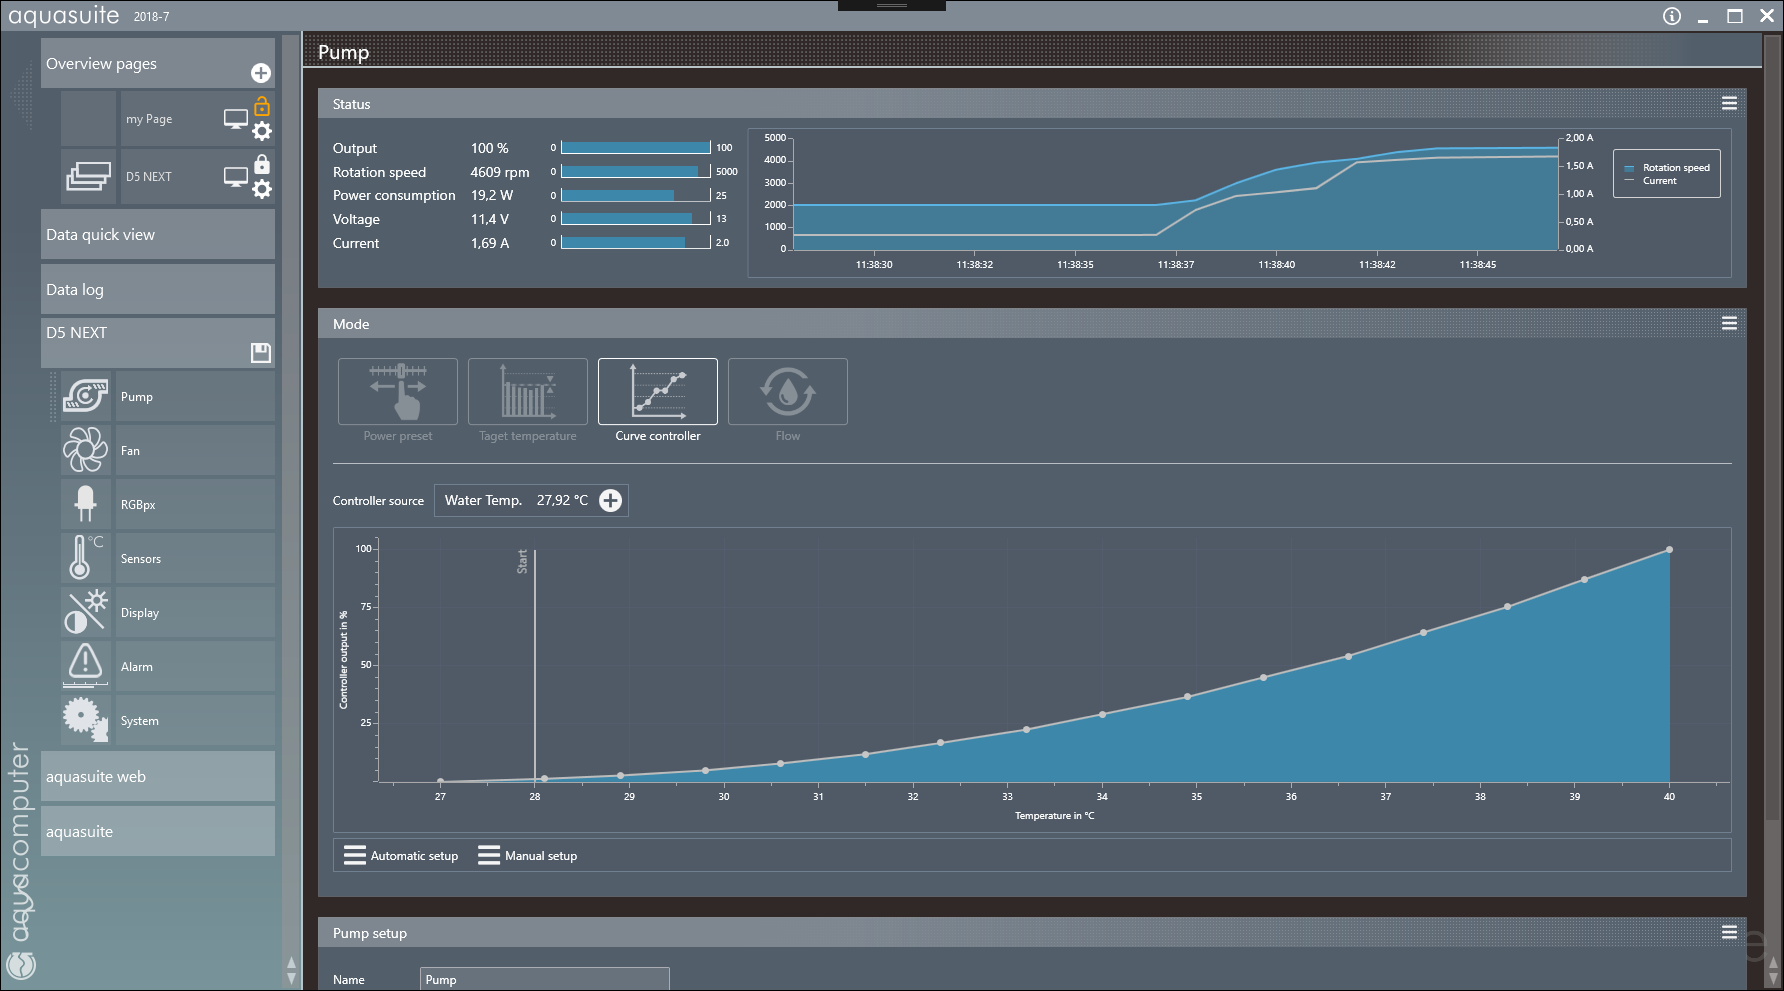This screenshot has height=991, width=1784.
Task: Click main panel scrollbar down arrow
Action: (x=1773, y=978)
